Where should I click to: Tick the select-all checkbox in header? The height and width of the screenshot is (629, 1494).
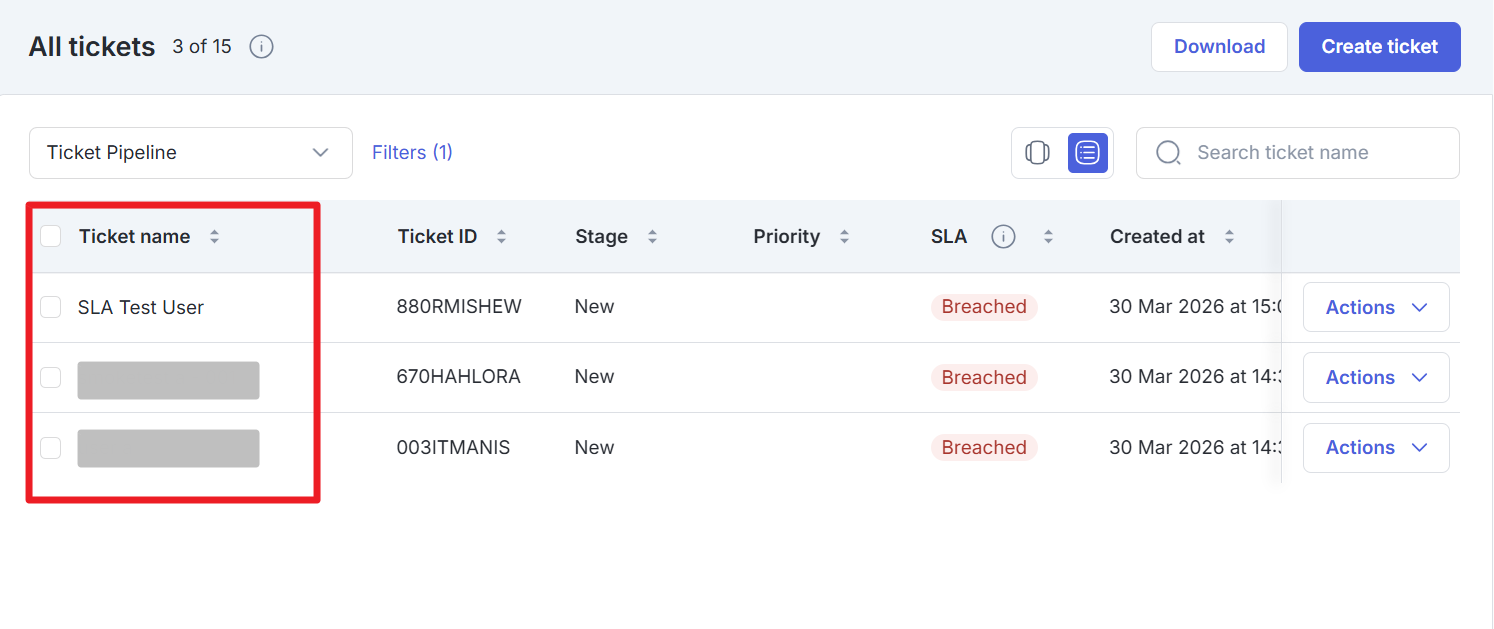pyautogui.click(x=51, y=237)
